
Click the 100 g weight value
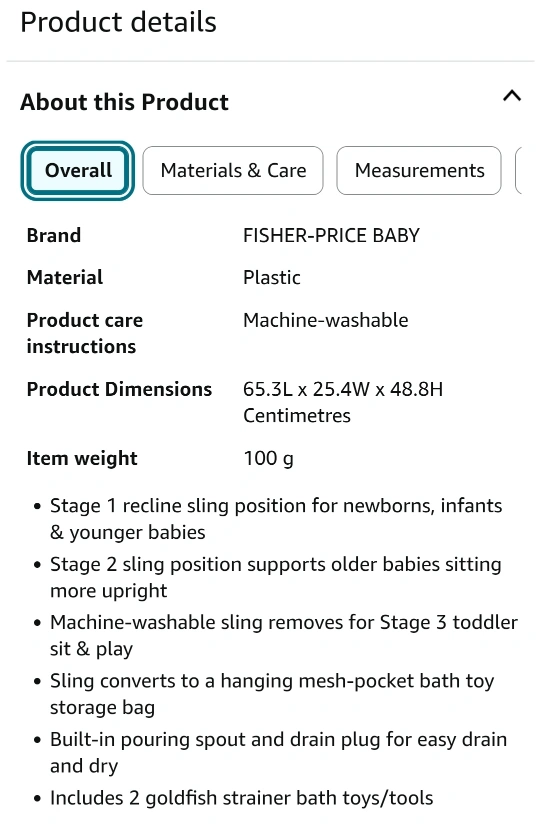pos(268,458)
